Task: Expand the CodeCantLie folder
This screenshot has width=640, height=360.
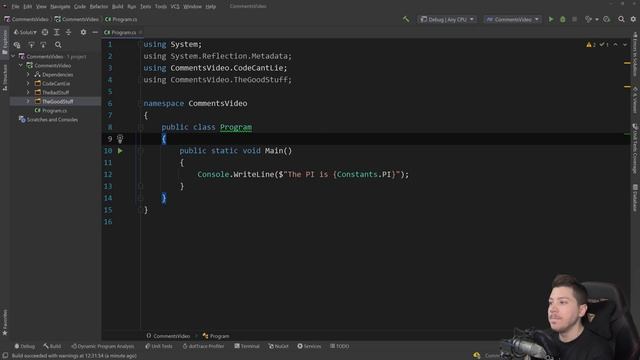Action: (x=28, y=83)
